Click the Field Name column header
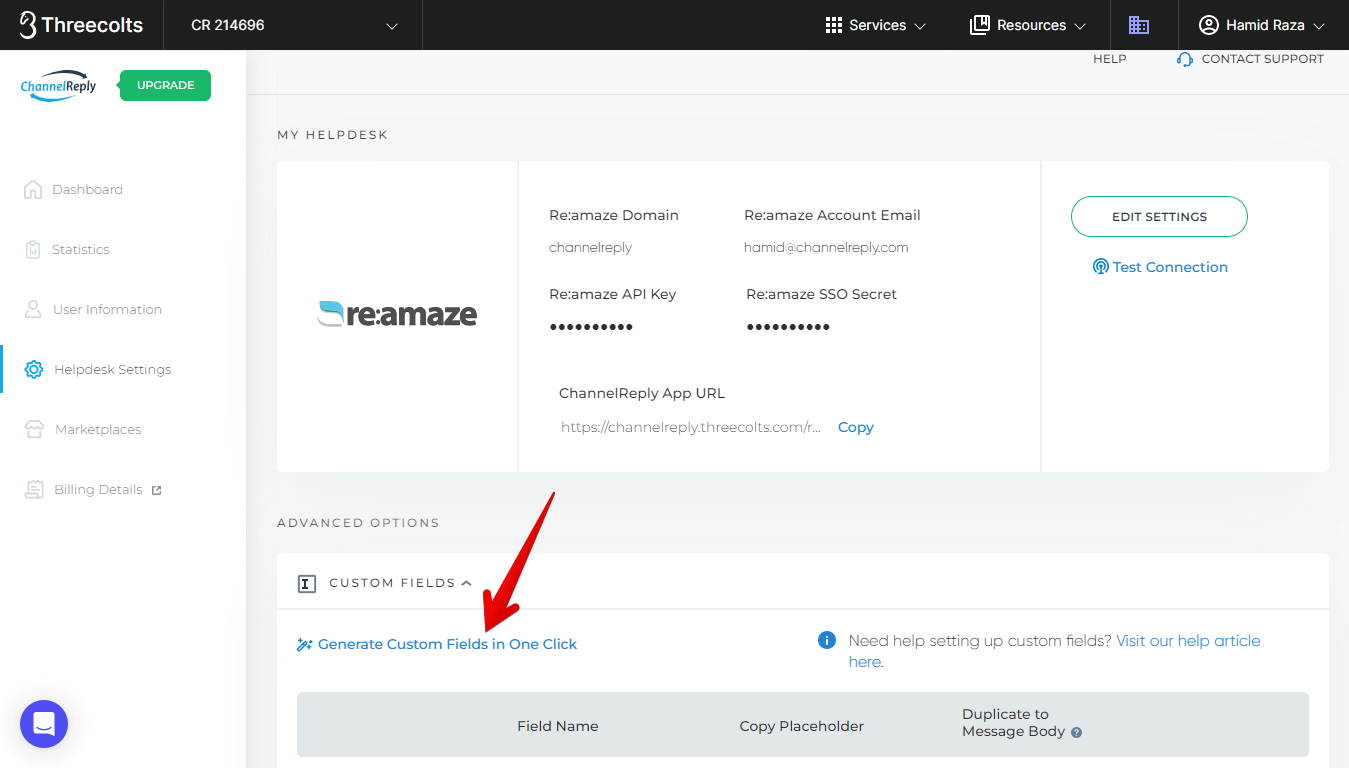The image size is (1349, 768). pyautogui.click(x=558, y=726)
